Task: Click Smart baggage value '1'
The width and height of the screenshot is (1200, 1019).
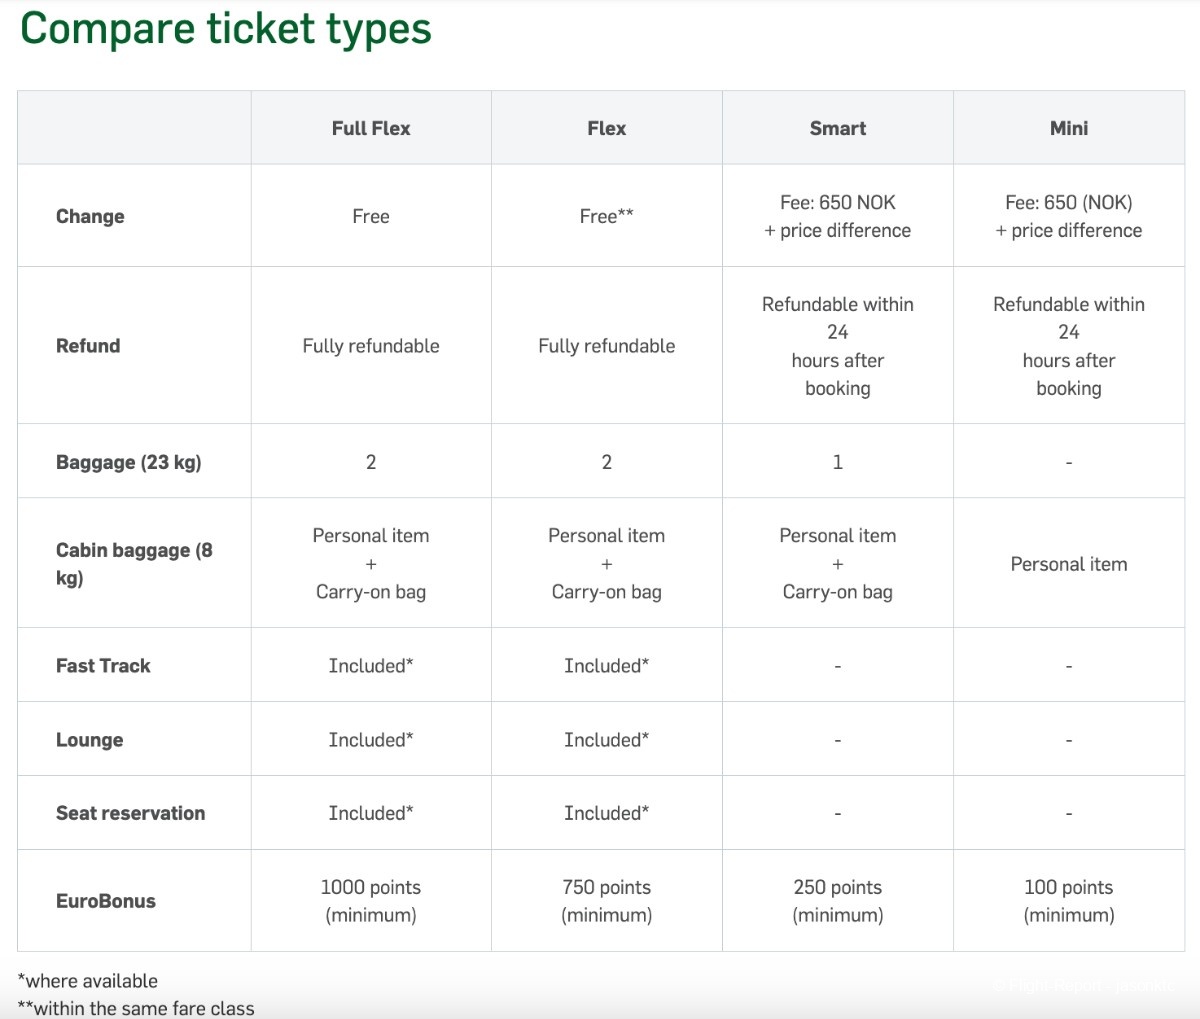Action: (x=838, y=462)
